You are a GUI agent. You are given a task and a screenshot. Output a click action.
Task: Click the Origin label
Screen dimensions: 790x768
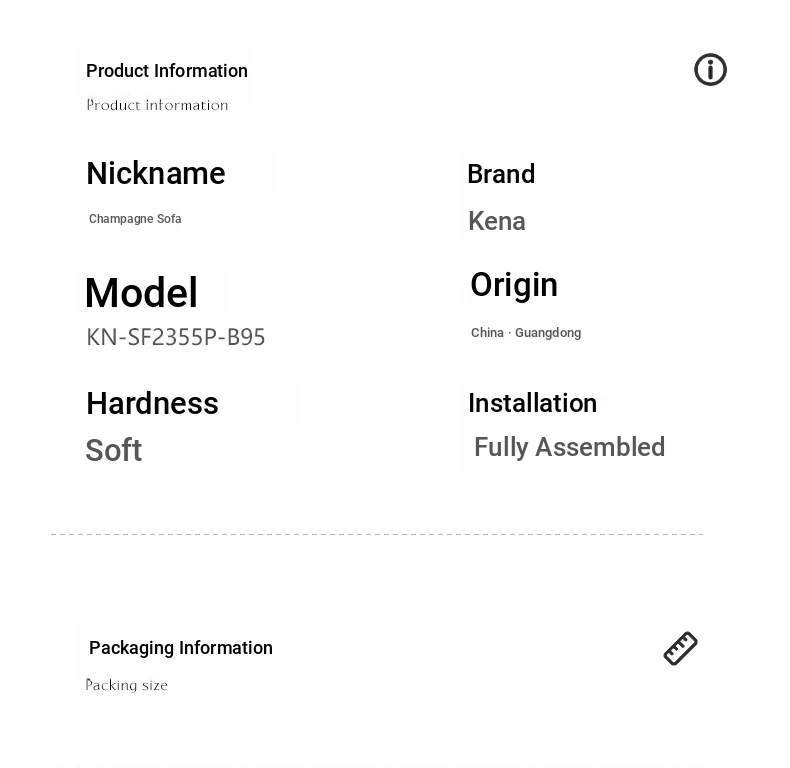(x=514, y=286)
